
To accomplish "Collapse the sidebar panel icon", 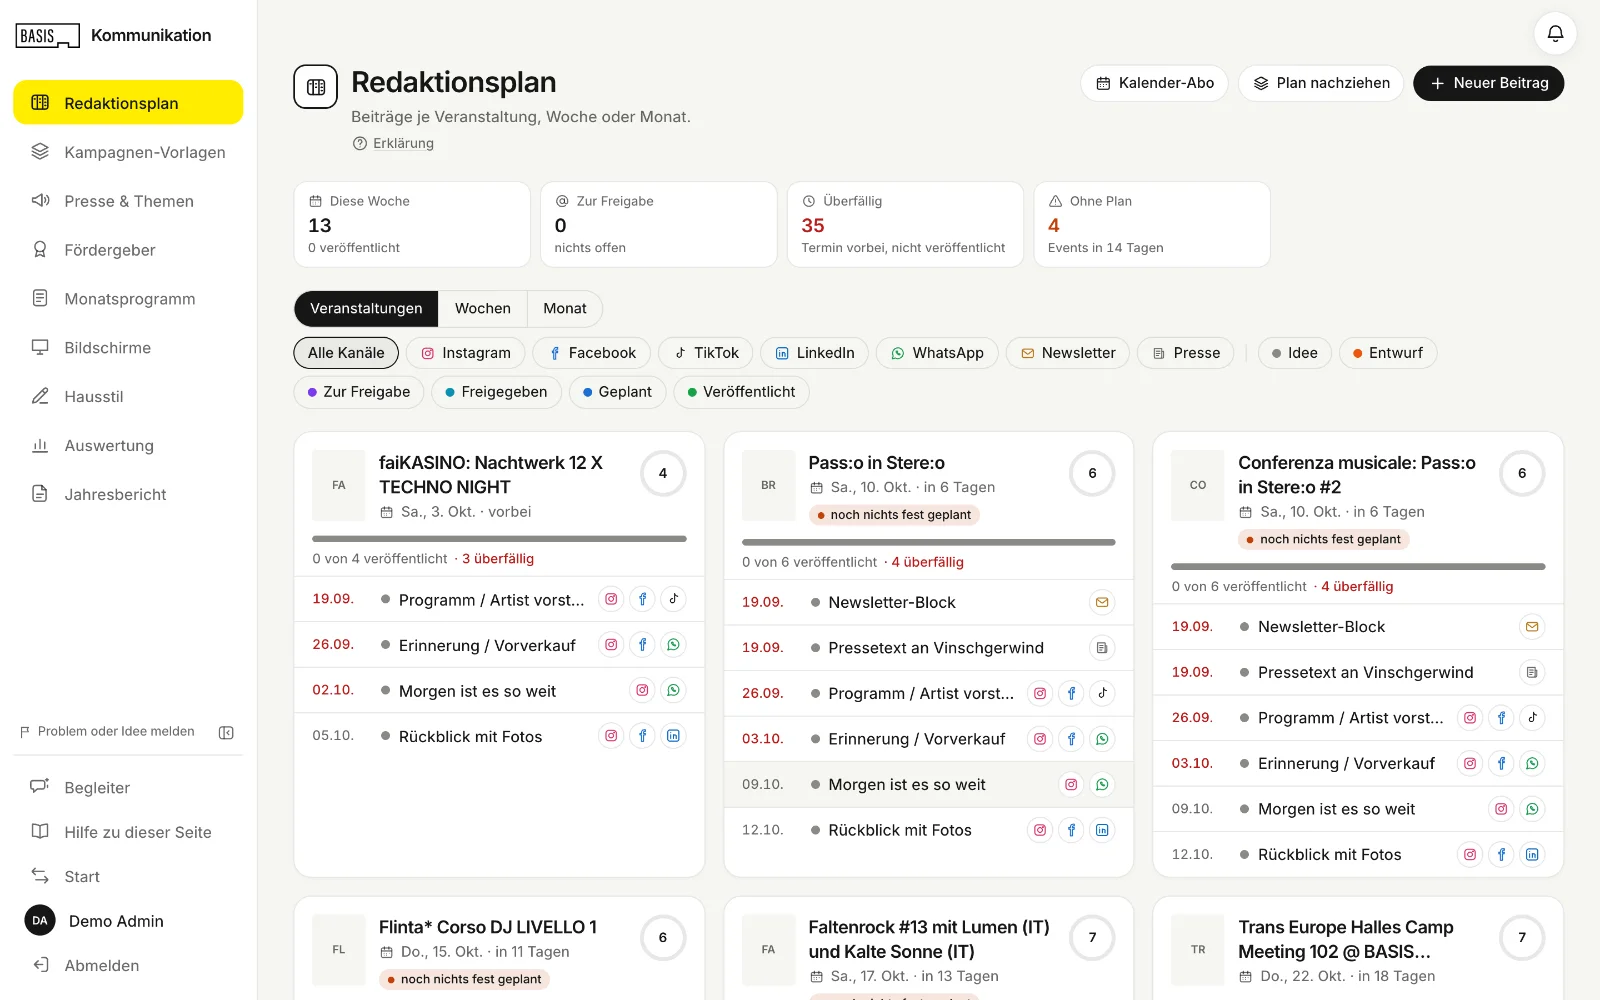I will click(226, 732).
